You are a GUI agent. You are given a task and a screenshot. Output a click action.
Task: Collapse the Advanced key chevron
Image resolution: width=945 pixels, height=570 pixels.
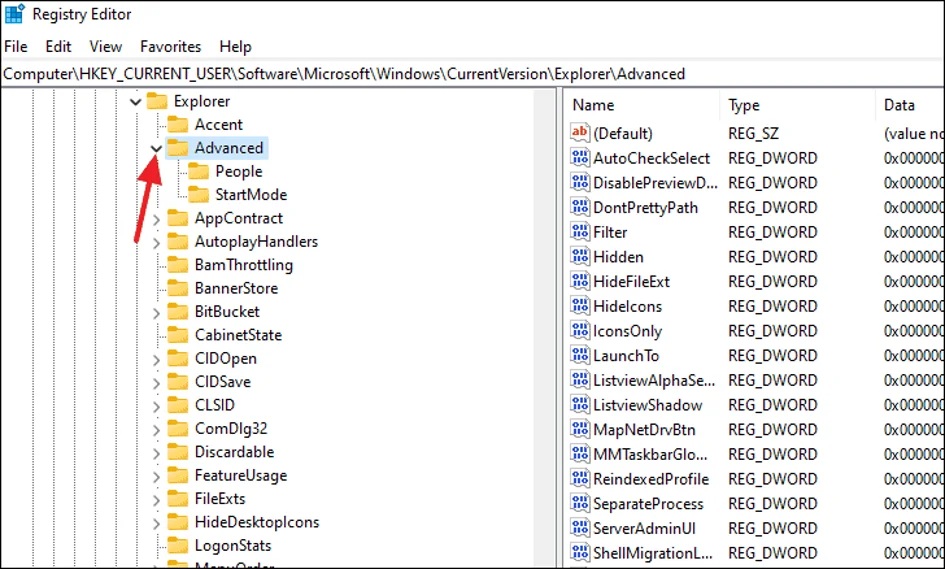point(156,148)
